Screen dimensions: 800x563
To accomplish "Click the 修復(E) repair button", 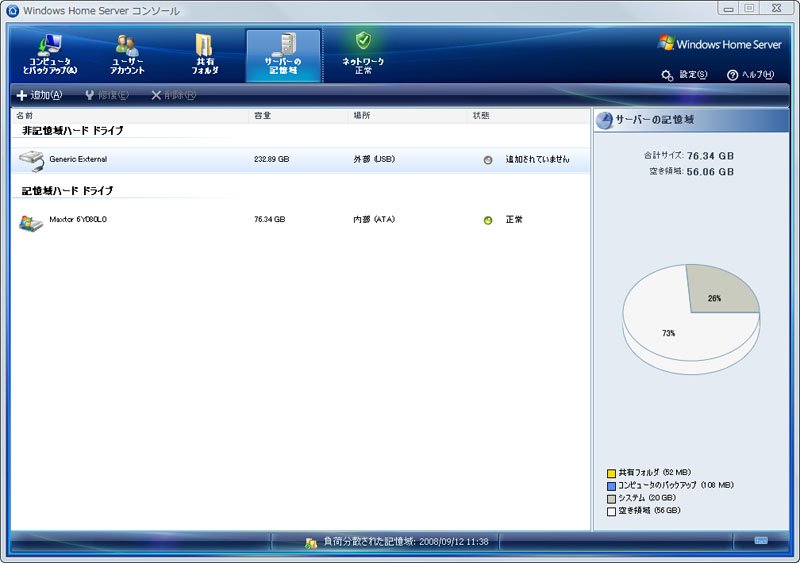I will (x=107, y=95).
